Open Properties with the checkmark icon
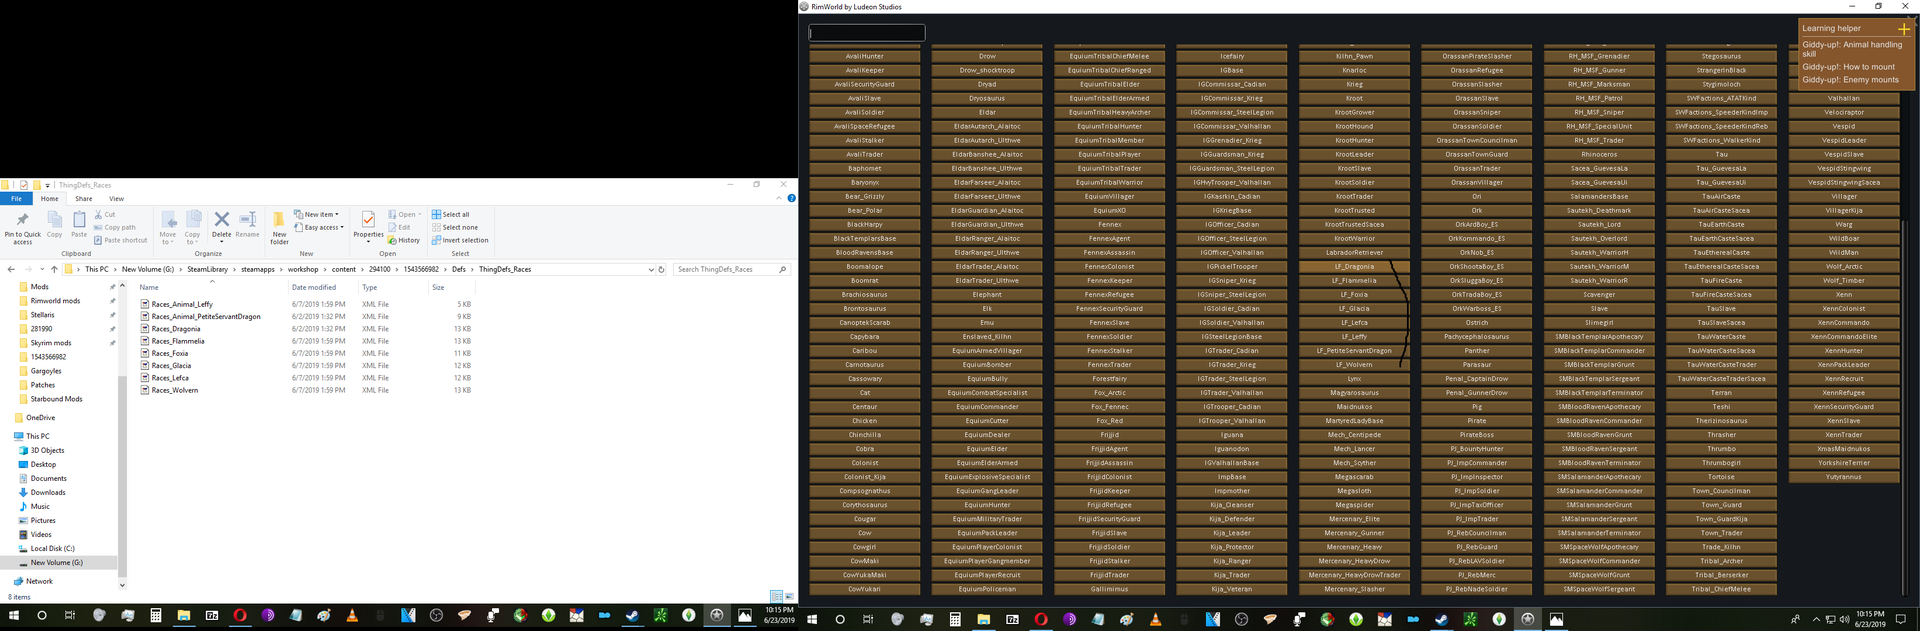 [x=368, y=219]
